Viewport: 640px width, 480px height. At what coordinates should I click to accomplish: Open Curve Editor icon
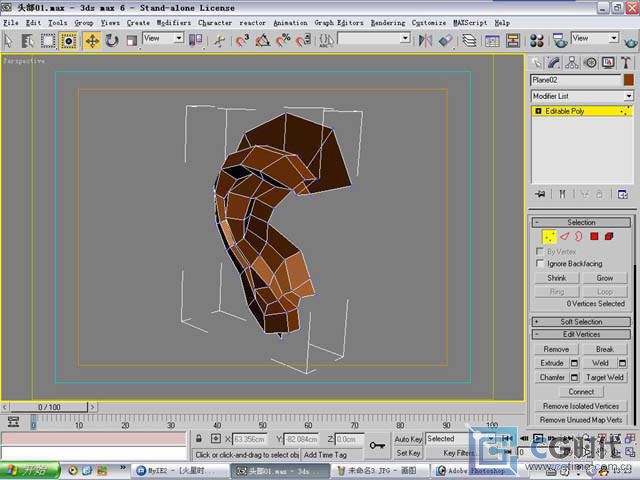pos(492,41)
